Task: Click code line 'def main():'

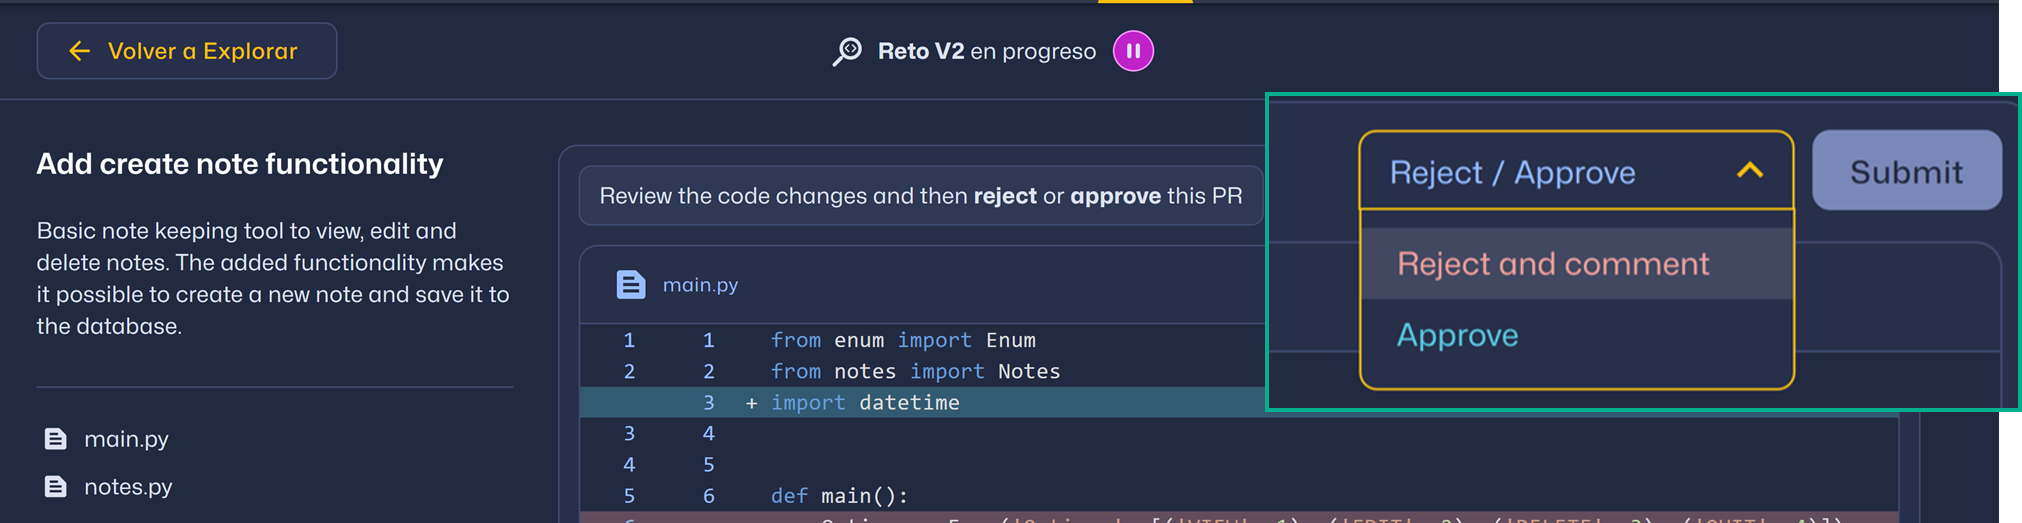Action: click(839, 495)
